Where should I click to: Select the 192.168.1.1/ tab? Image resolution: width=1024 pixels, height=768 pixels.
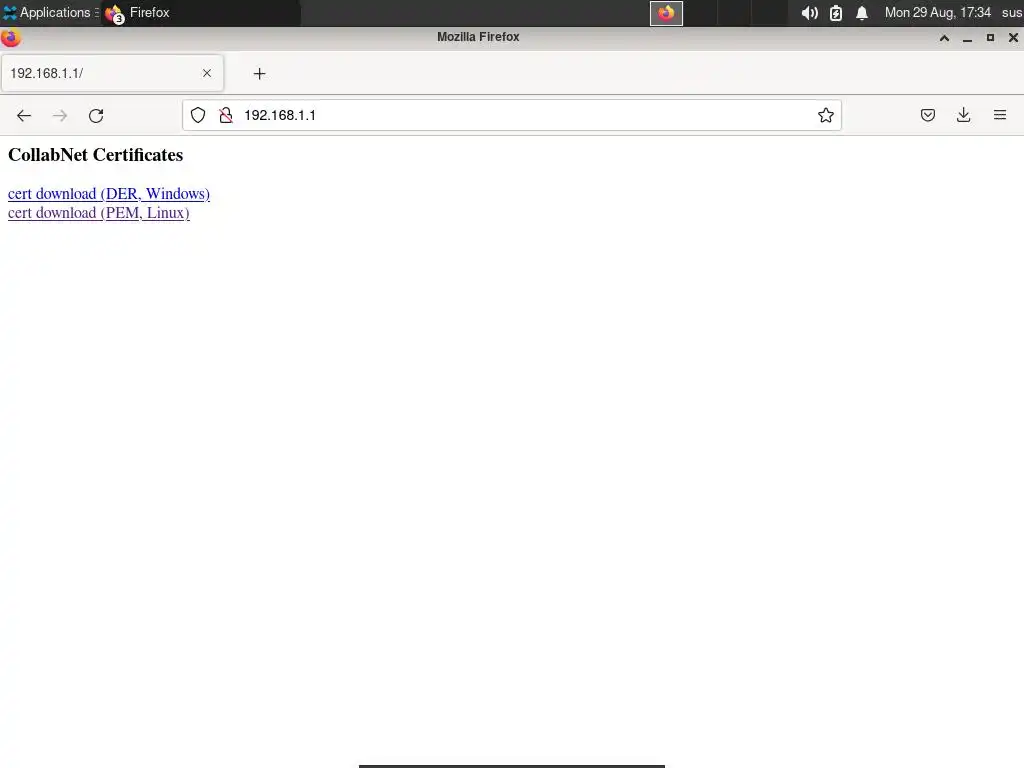(x=112, y=73)
